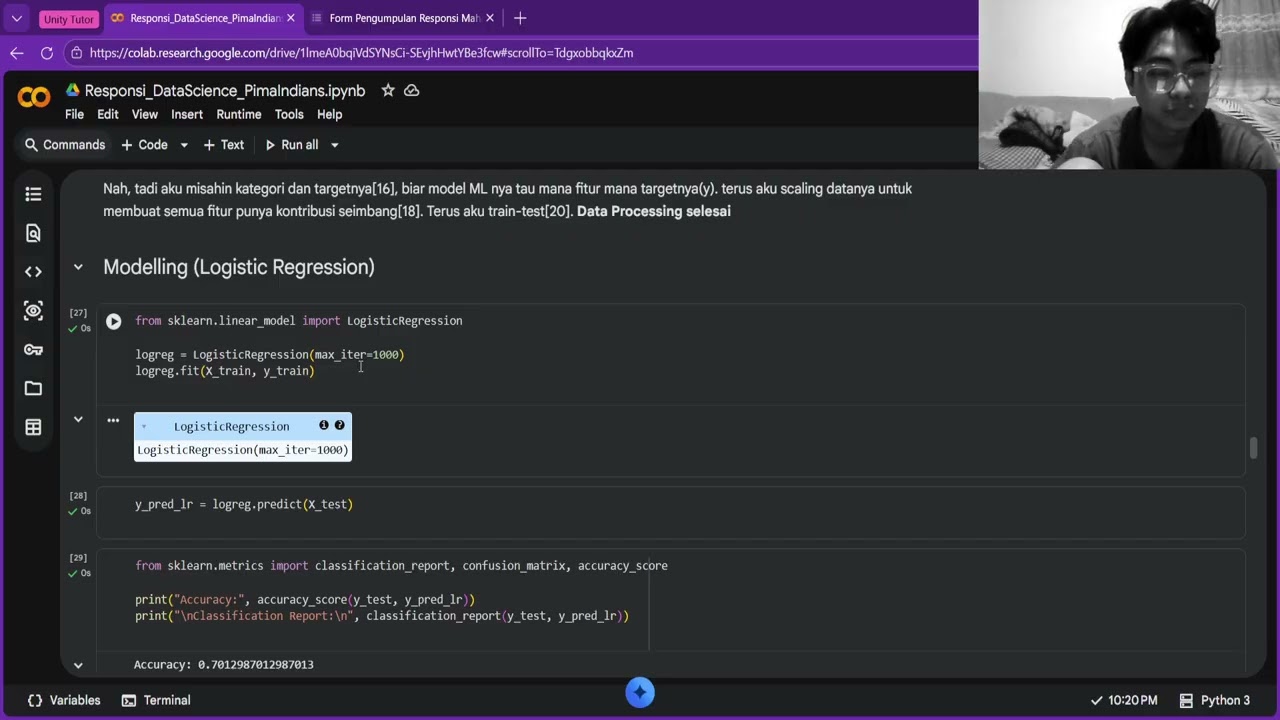Go back with the browser back arrow
Screen dimensions: 1280x720
[16, 53]
